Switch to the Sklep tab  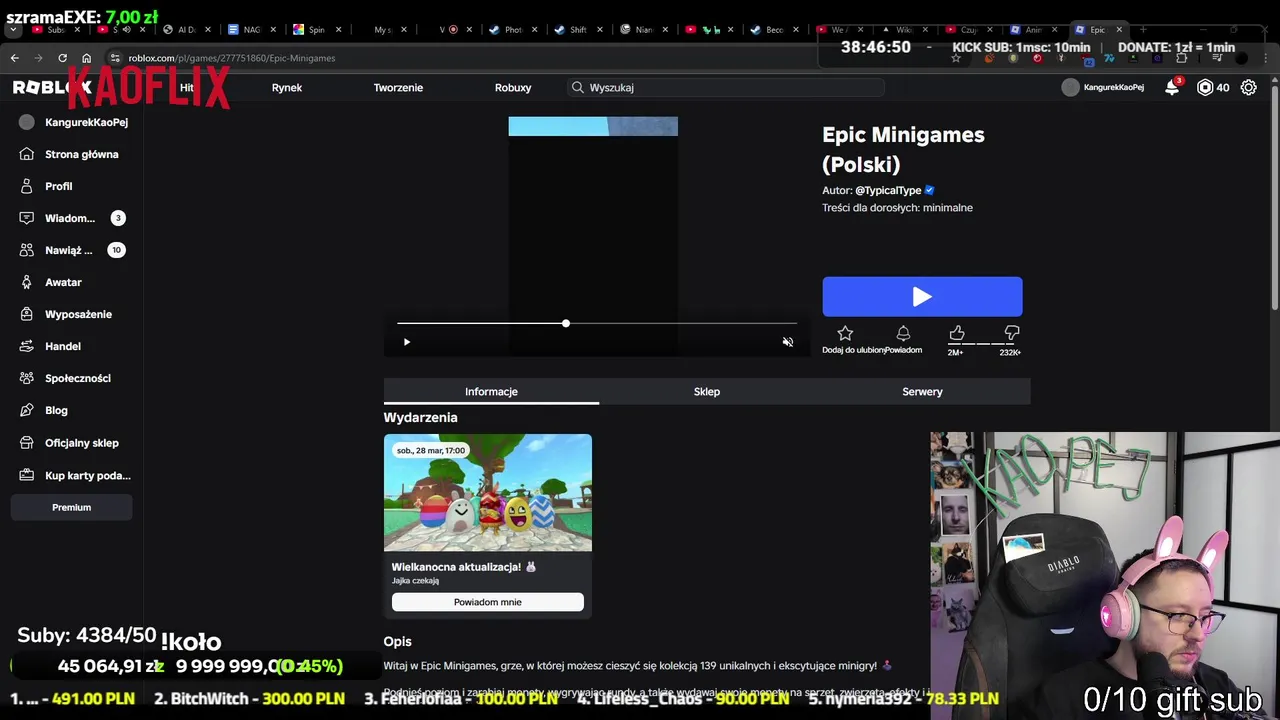707,391
